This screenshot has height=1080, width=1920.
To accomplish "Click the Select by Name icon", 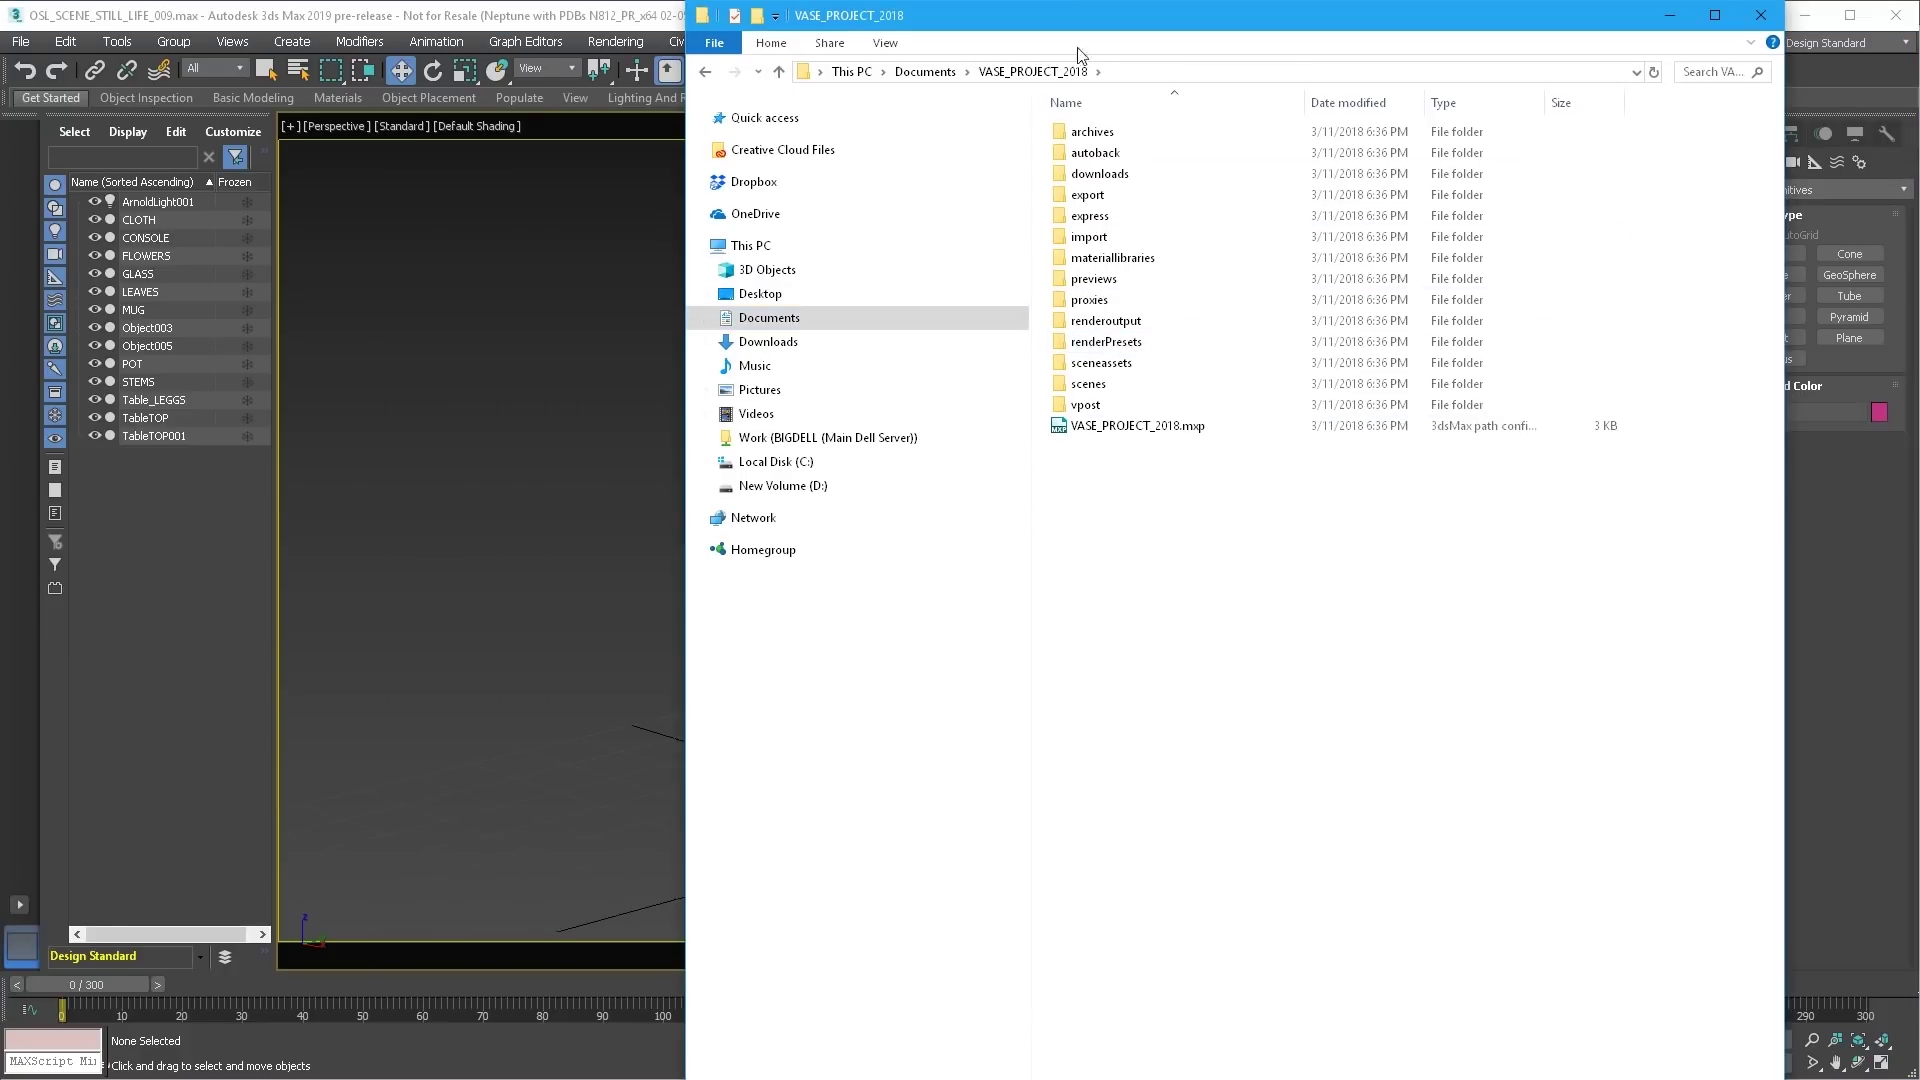I will [x=298, y=70].
